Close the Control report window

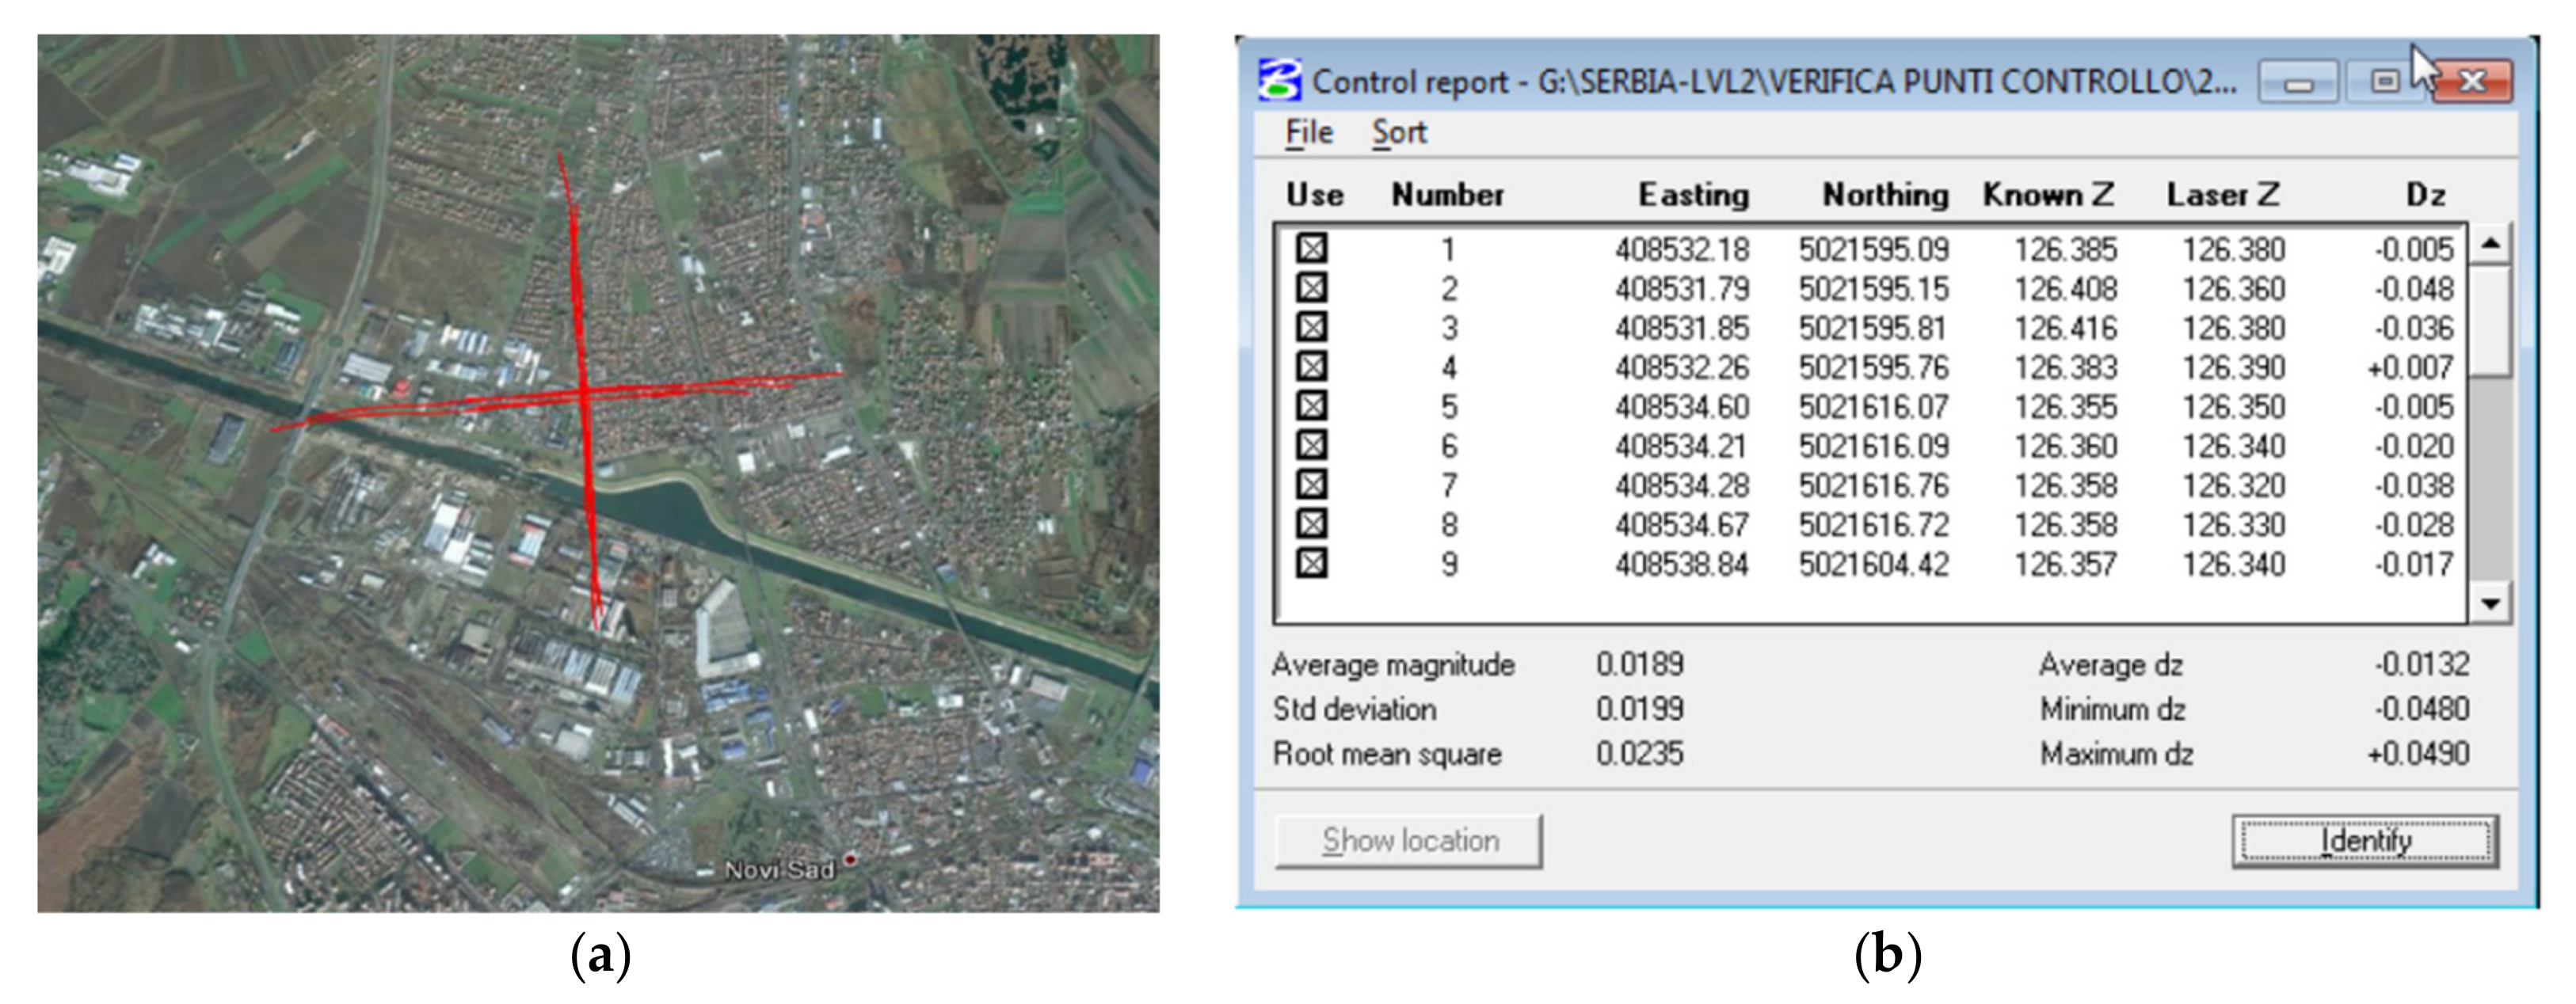click(x=2472, y=82)
